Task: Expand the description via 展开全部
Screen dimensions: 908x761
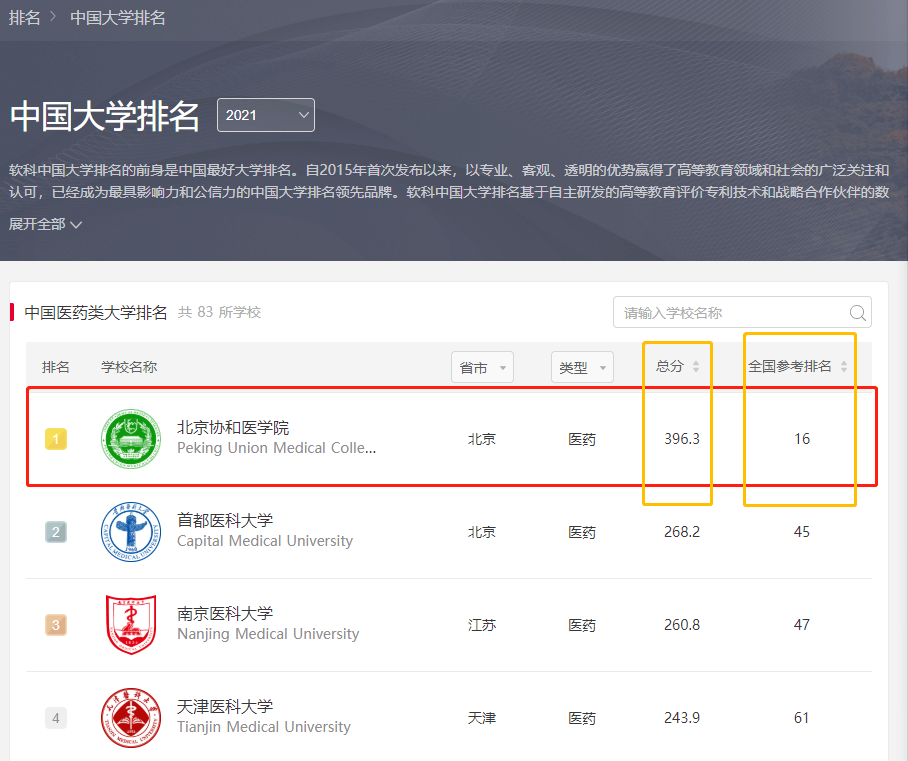Action: [45, 224]
